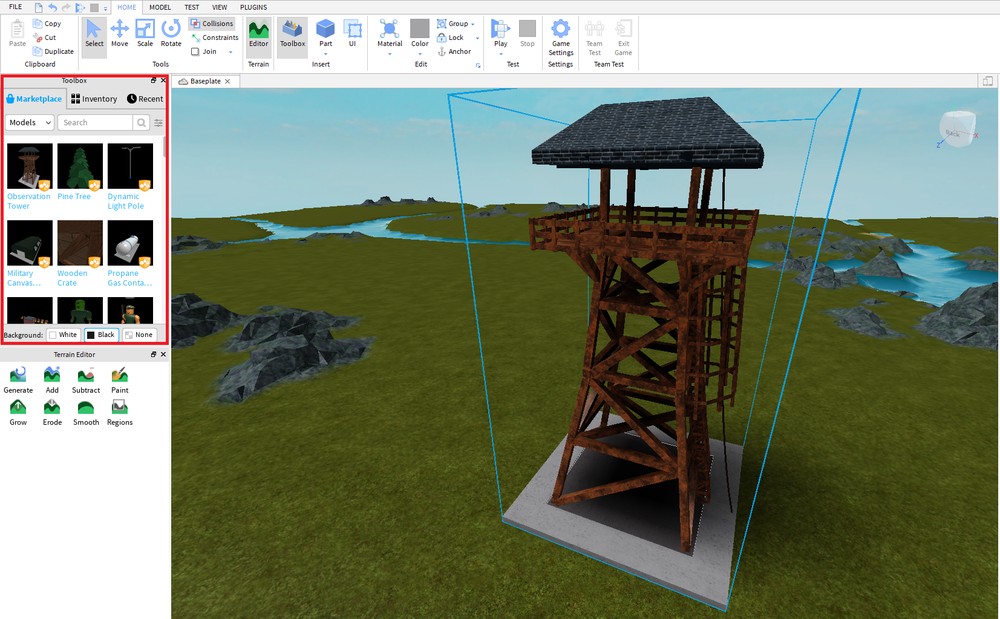Select the Move tool
The height and width of the screenshot is (619, 1000).
coord(119,35)
